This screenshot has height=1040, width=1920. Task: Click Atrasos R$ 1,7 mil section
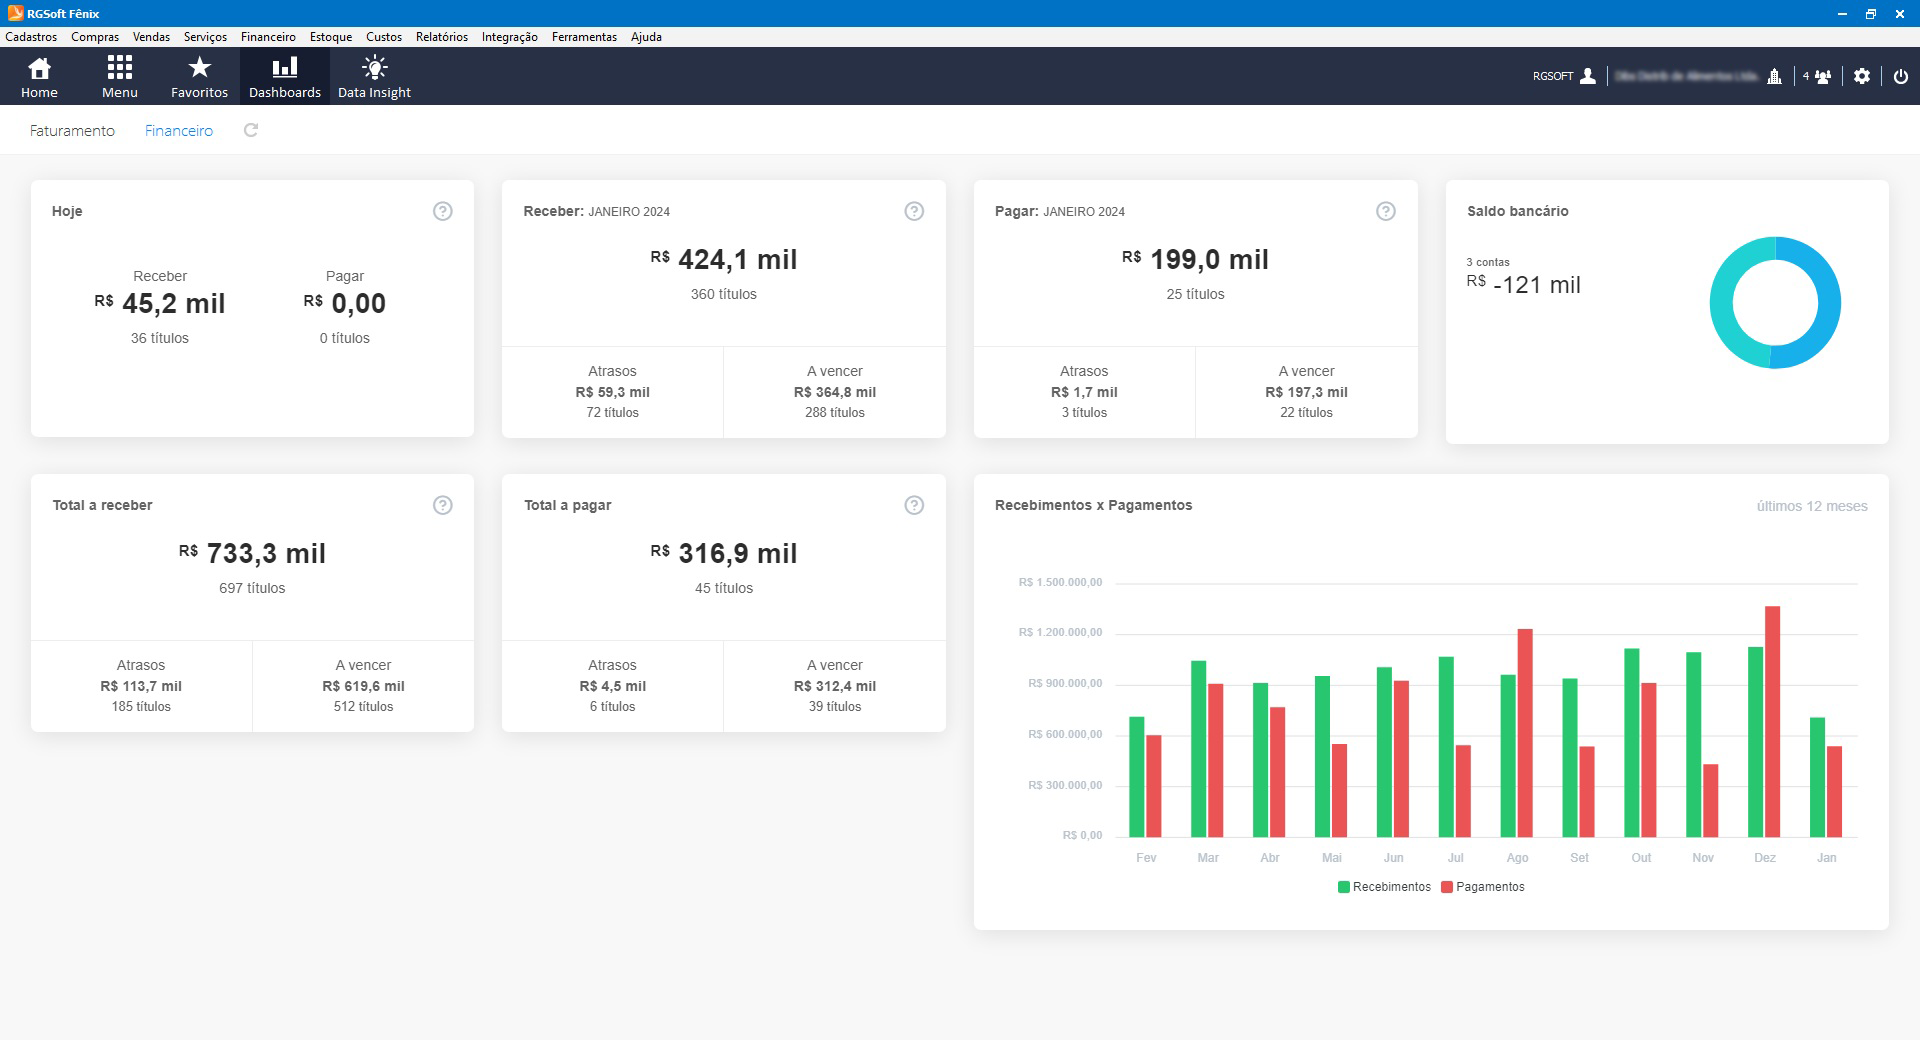(1084, 392)
